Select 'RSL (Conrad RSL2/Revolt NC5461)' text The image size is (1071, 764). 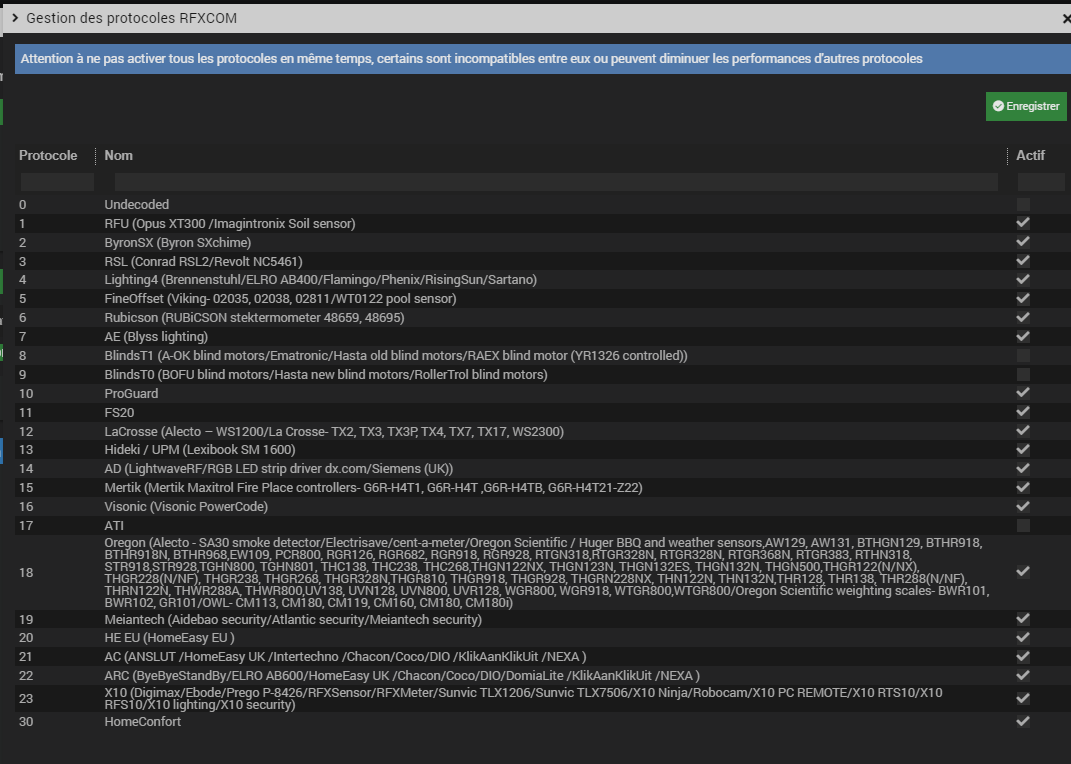point(204,261)
